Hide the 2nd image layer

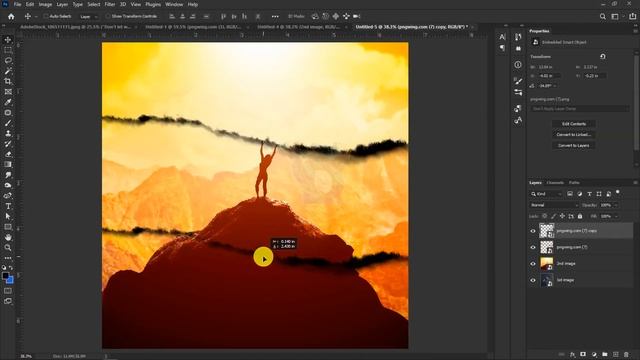[x=533, y=264]
